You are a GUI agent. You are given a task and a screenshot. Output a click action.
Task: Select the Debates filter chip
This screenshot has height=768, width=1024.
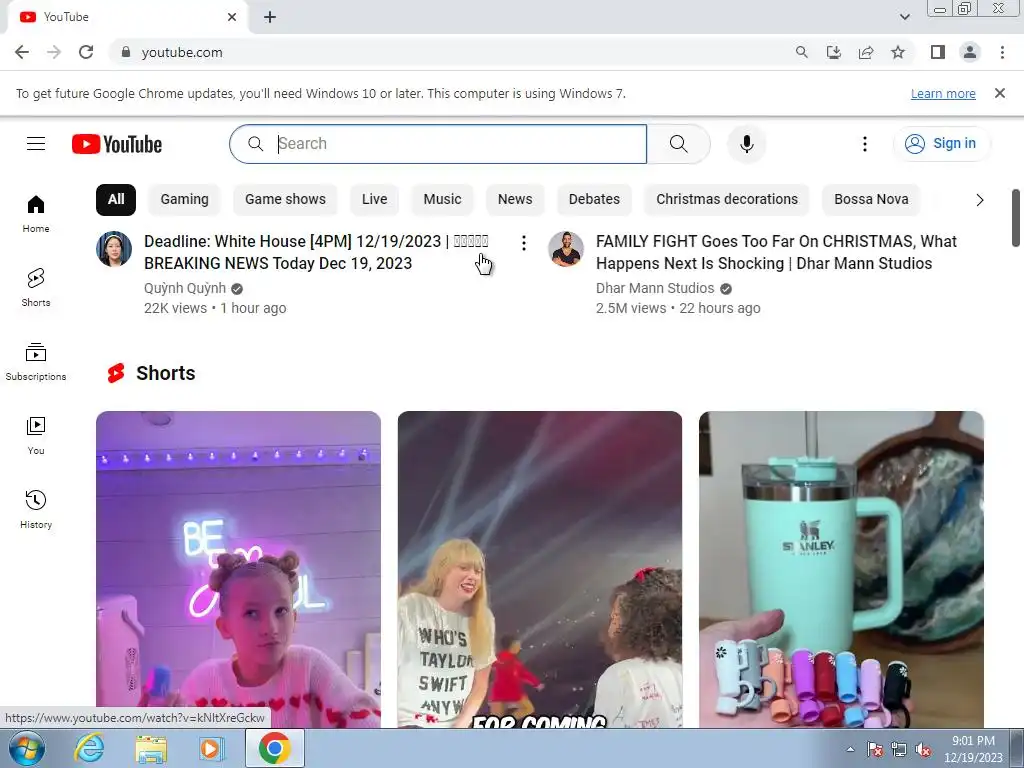(x=594, y=200)
